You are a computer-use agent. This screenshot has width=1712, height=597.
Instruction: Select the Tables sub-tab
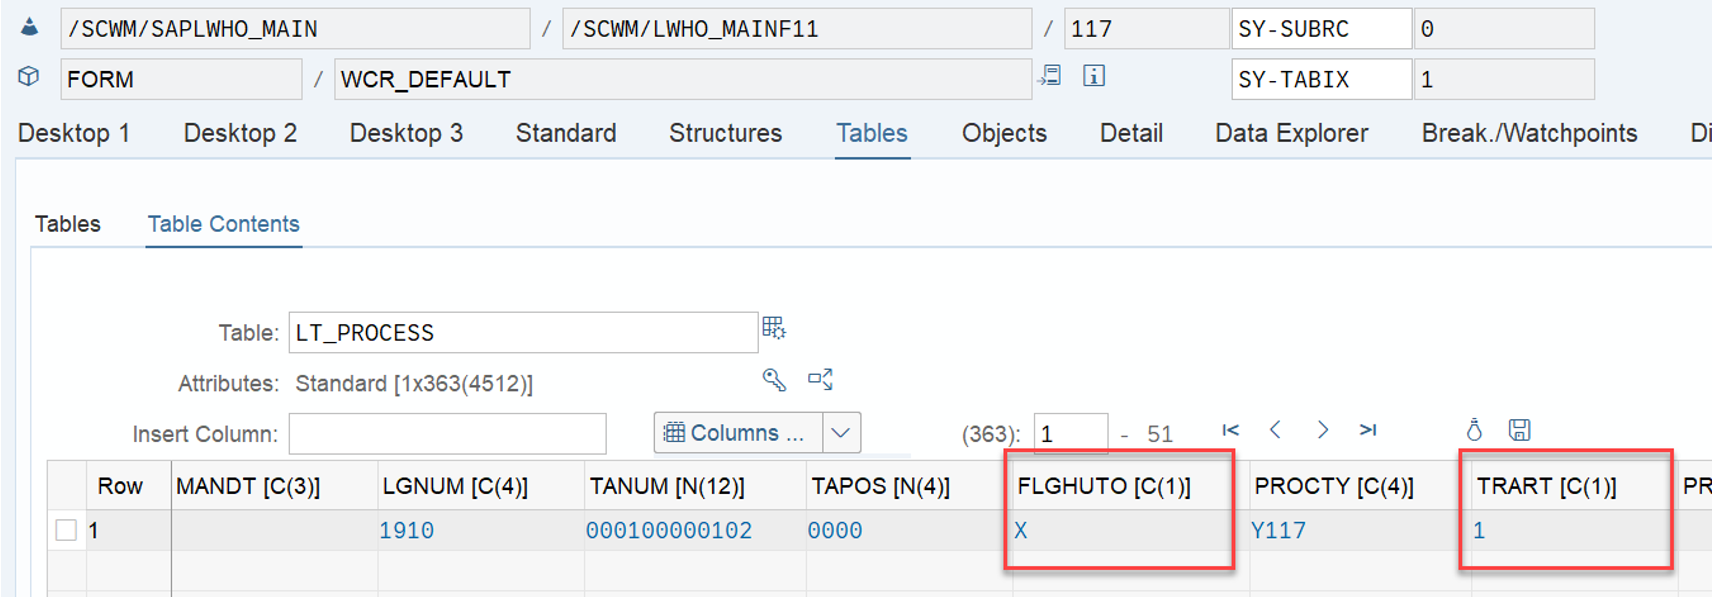[x=68, y=224]
